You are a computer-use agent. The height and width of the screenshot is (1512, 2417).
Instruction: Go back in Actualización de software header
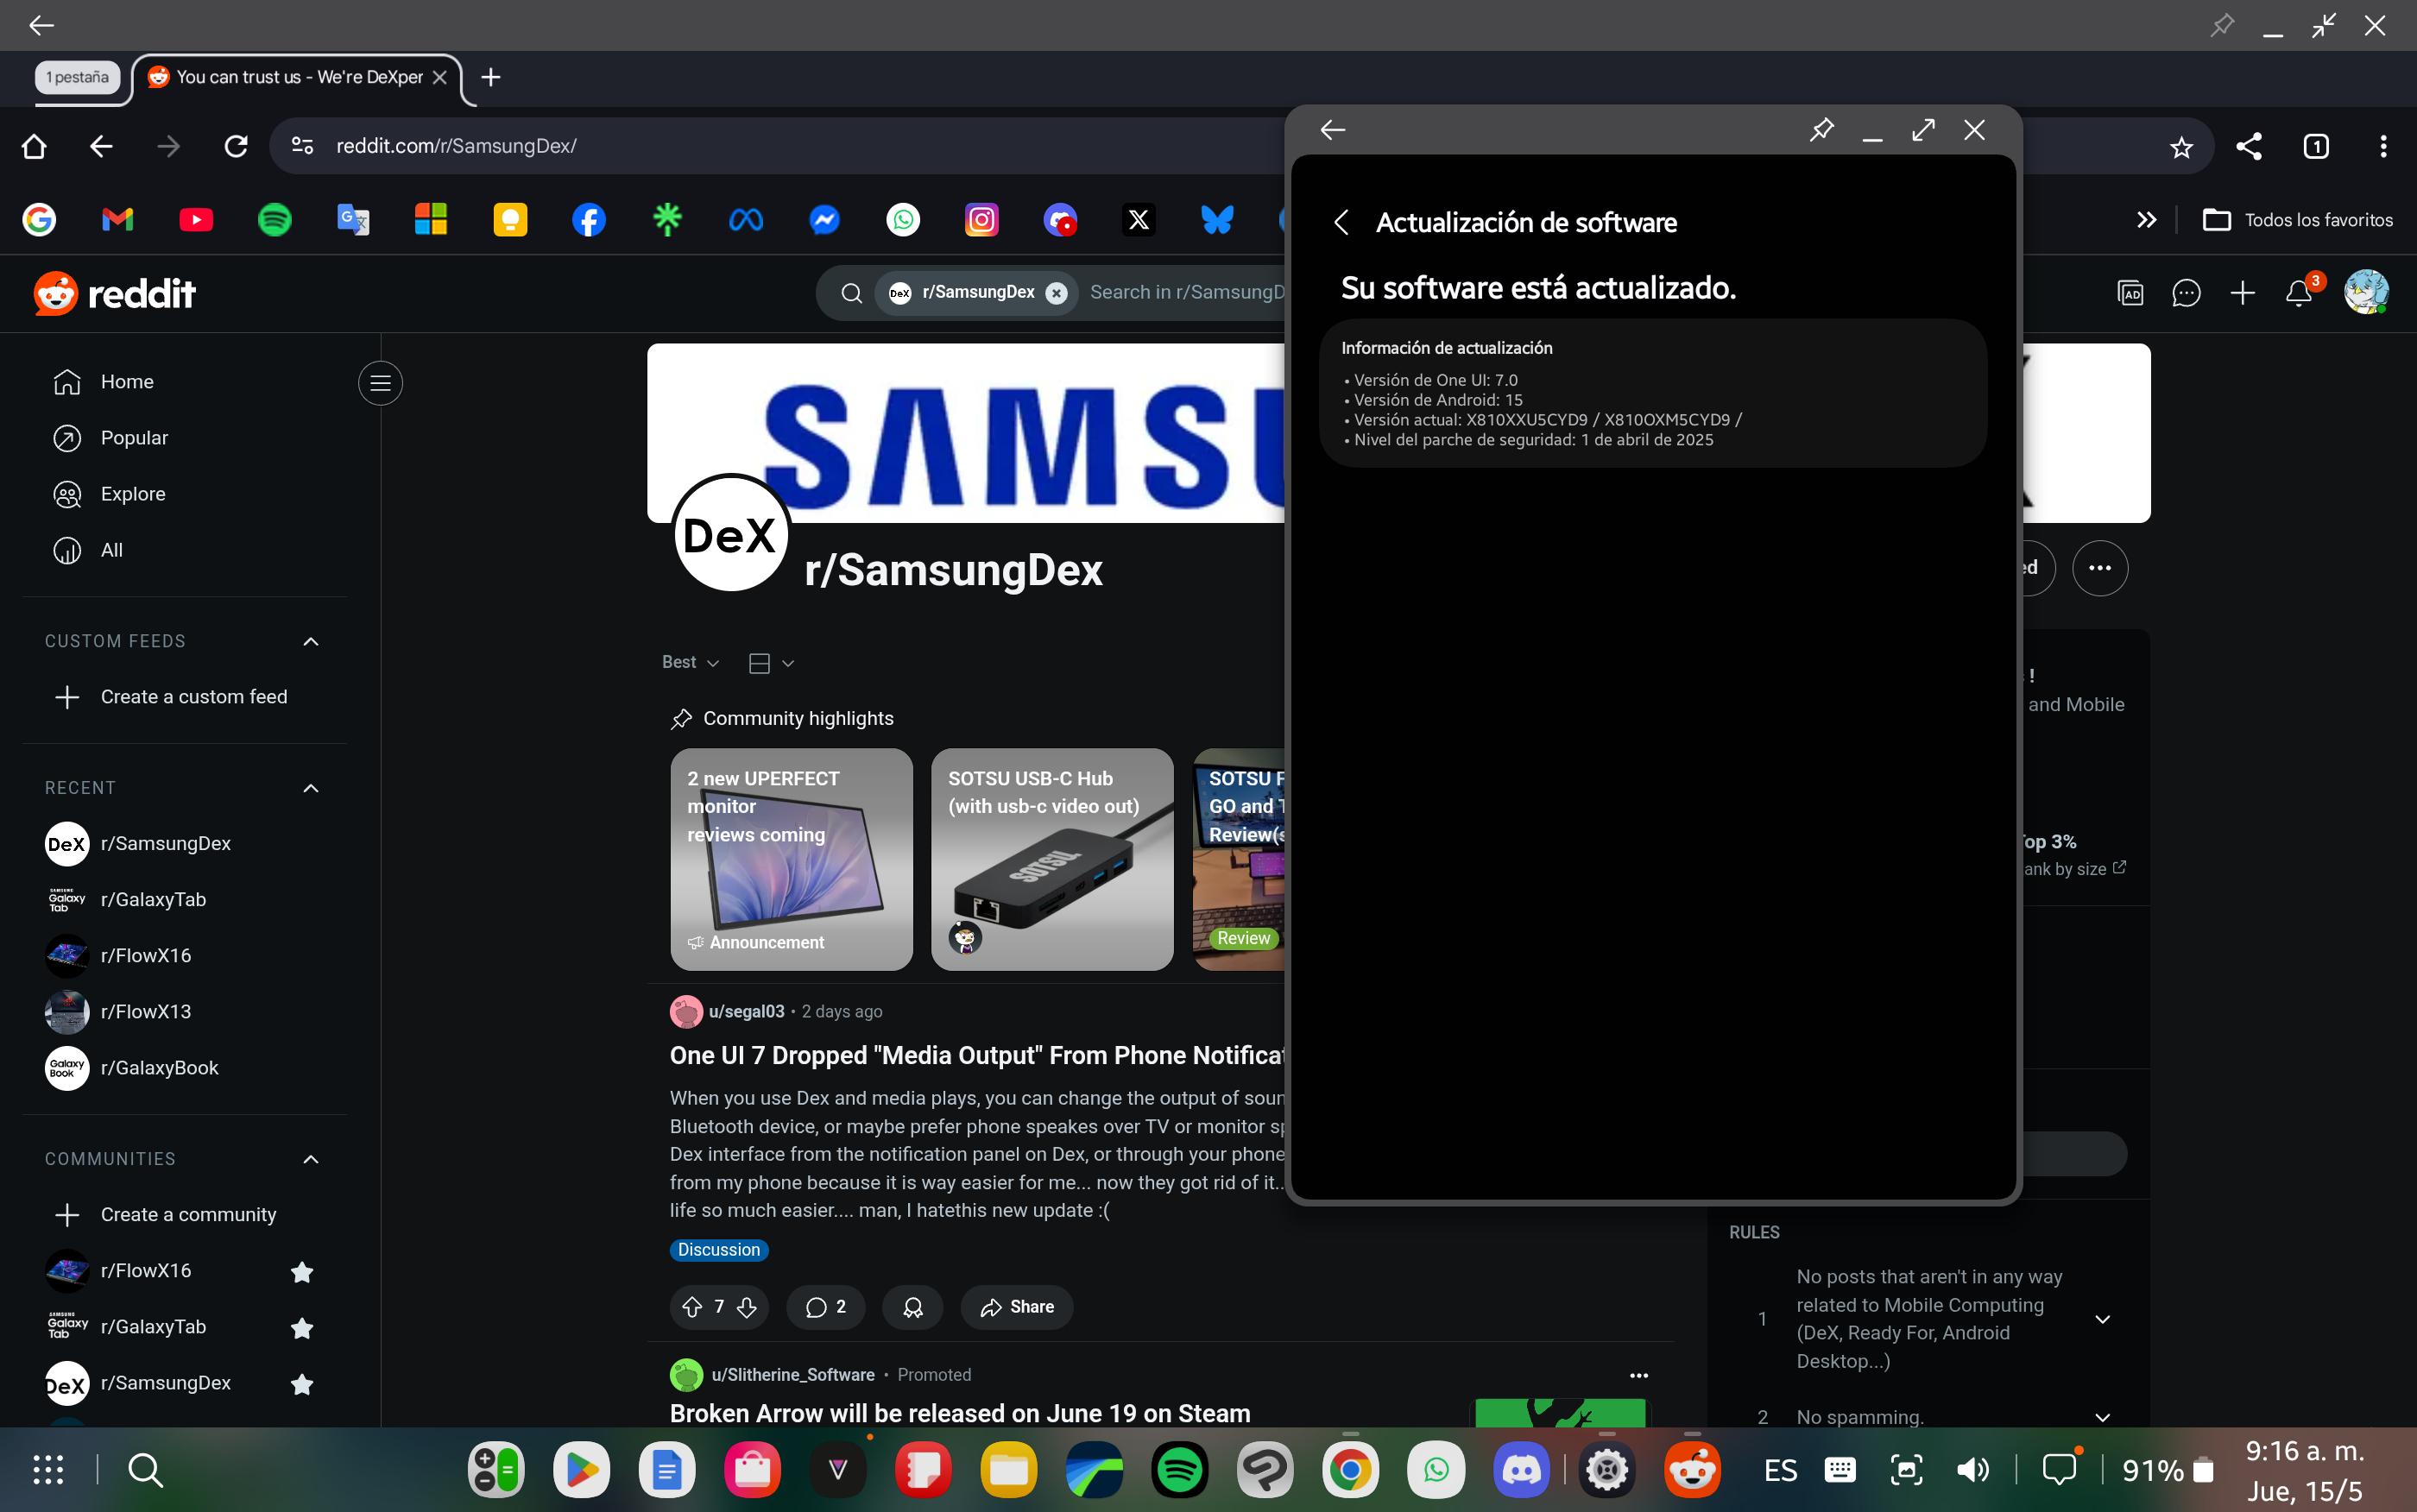tap(1341, 222)
